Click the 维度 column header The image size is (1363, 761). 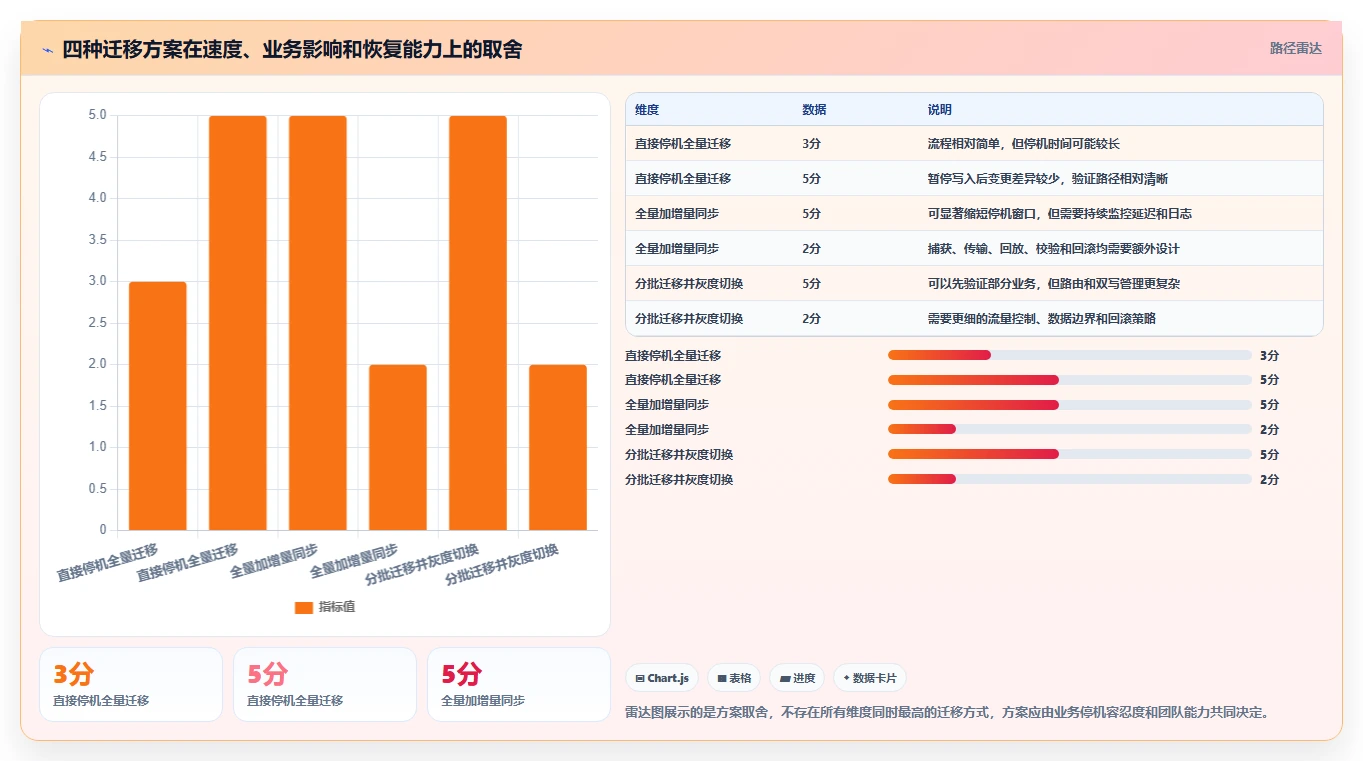click(647, 110)
